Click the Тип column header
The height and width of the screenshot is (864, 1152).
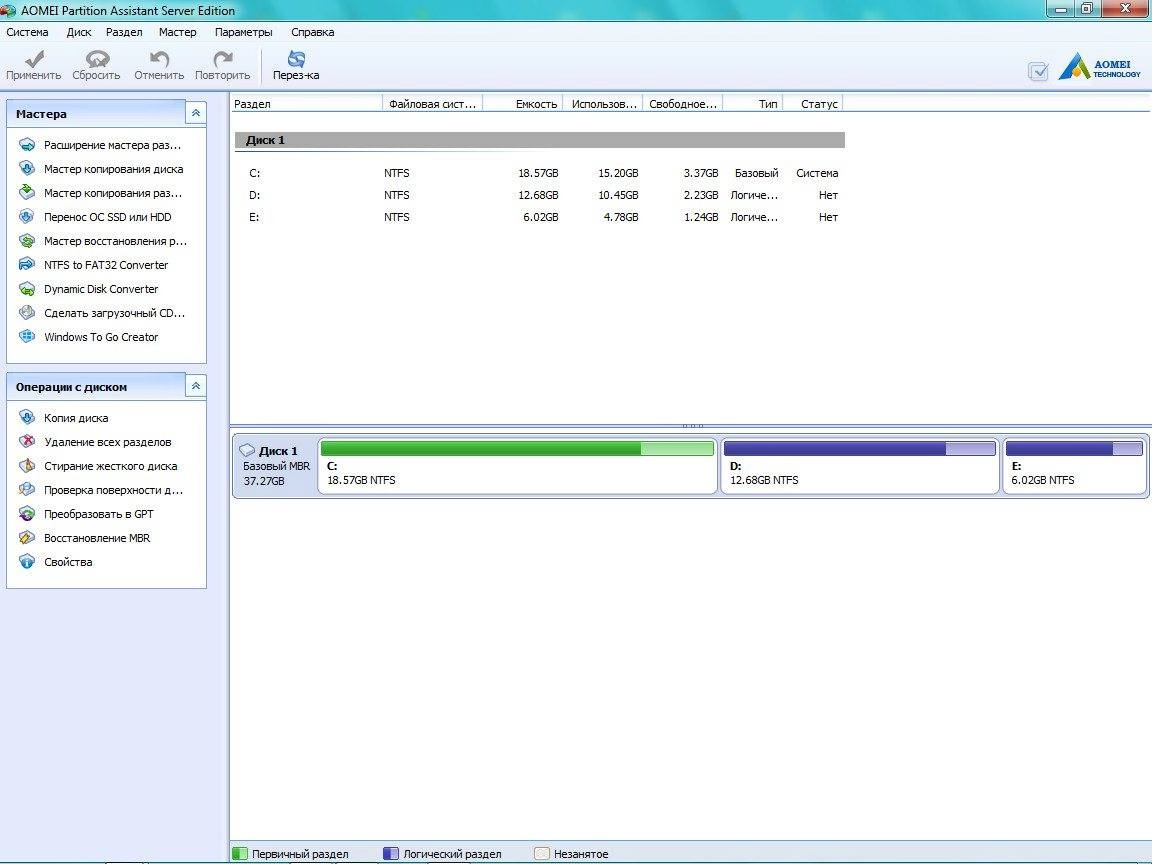753,104
